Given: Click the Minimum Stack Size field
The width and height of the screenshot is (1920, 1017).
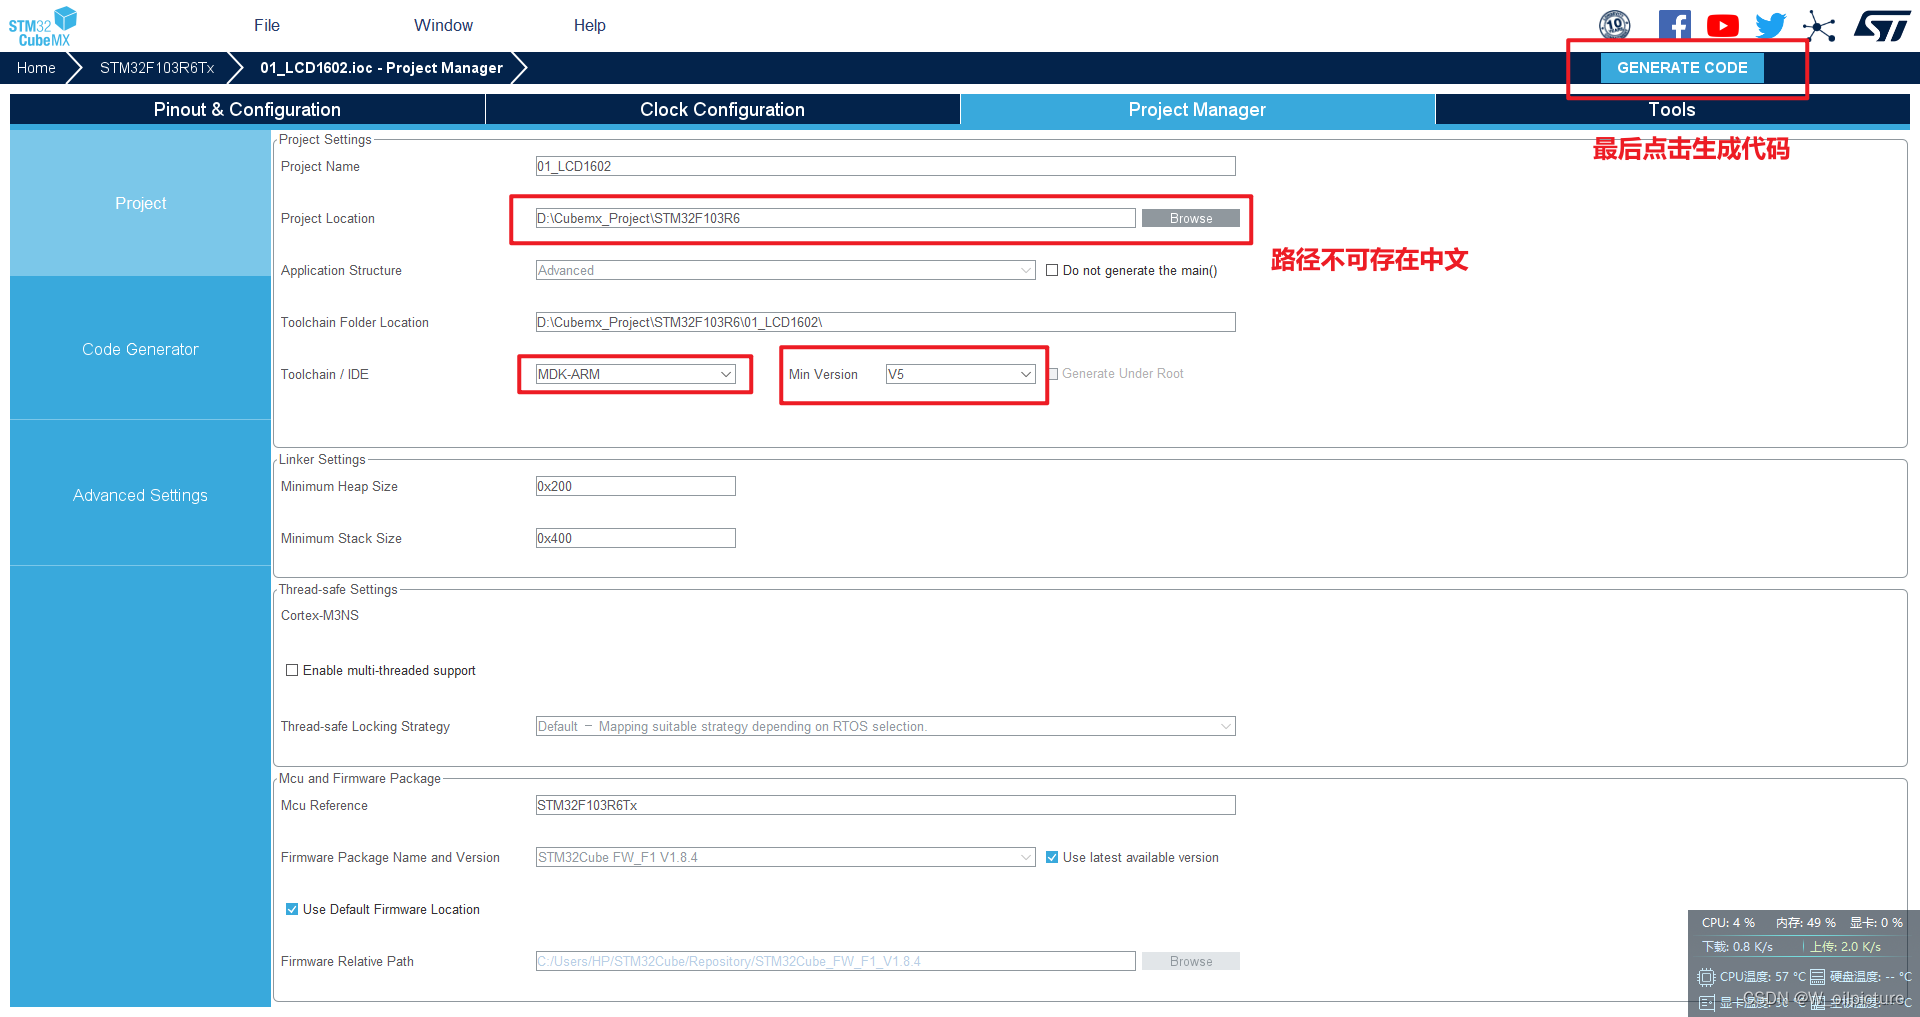Looking at the screenshot, I should click(x=635, y=538).
